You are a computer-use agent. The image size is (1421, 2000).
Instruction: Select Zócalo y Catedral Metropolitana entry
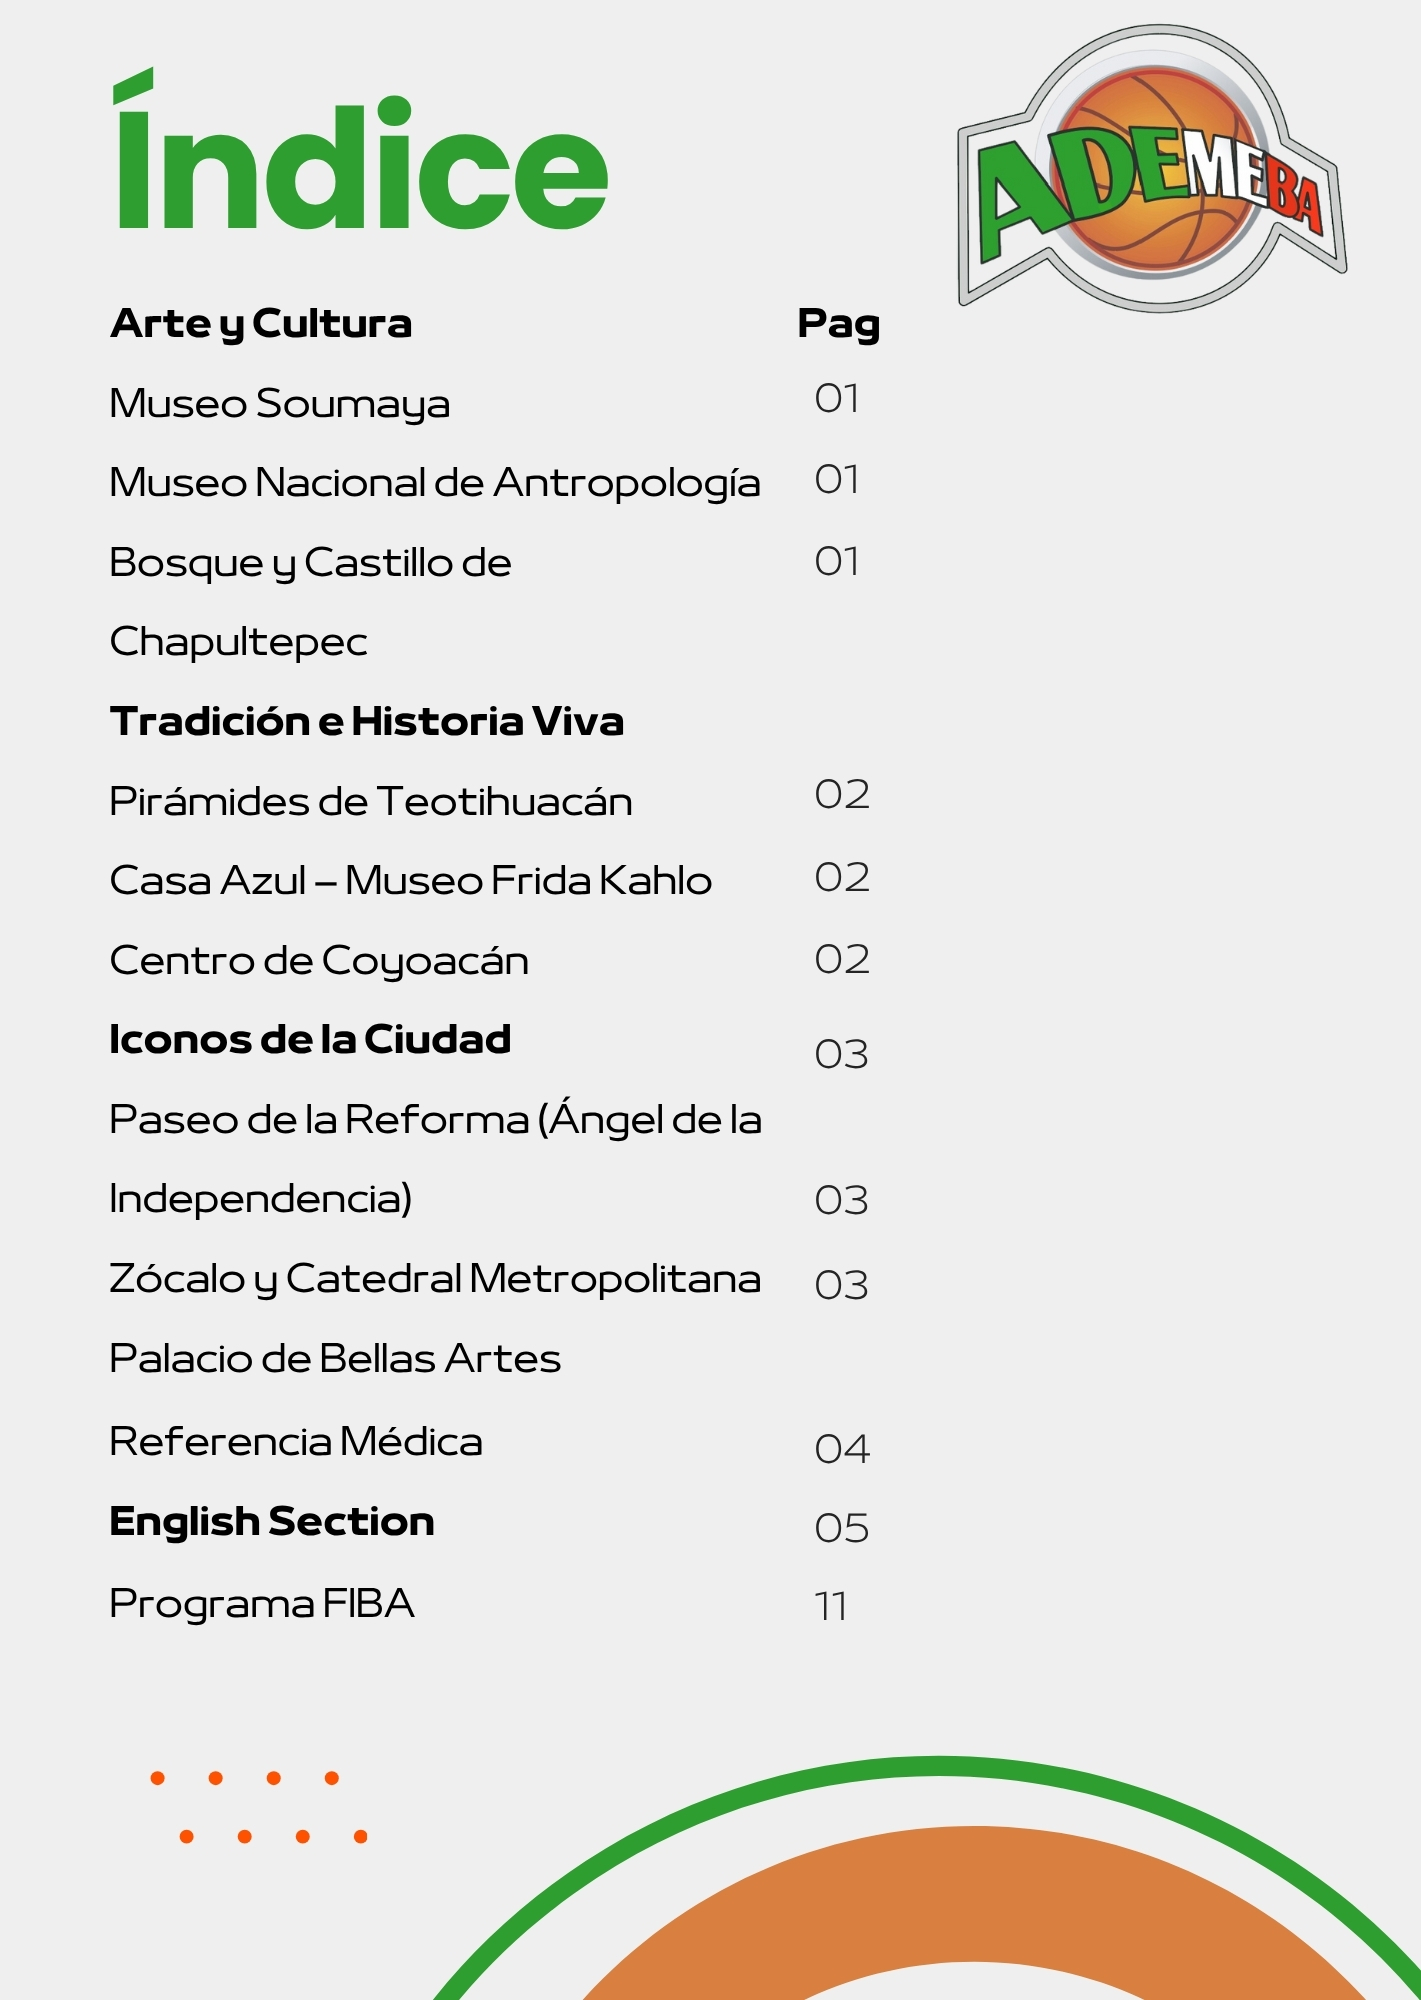click(x=435, y=1279)
